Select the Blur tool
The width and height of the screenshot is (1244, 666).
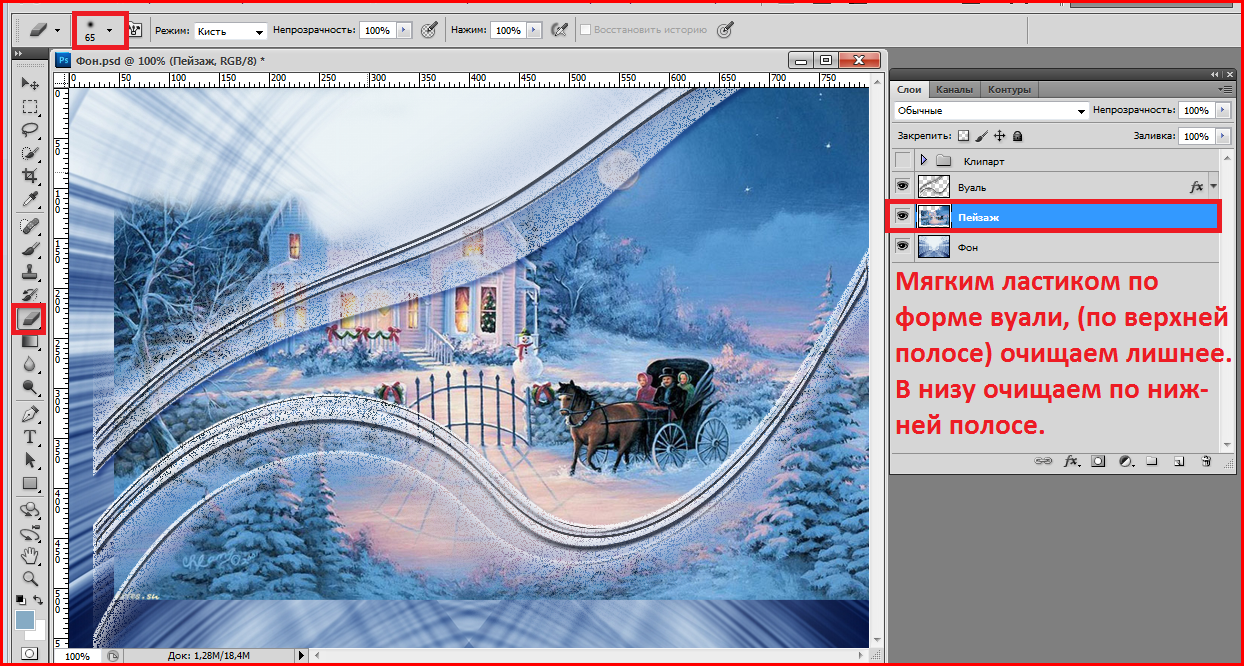pos(30,364)
